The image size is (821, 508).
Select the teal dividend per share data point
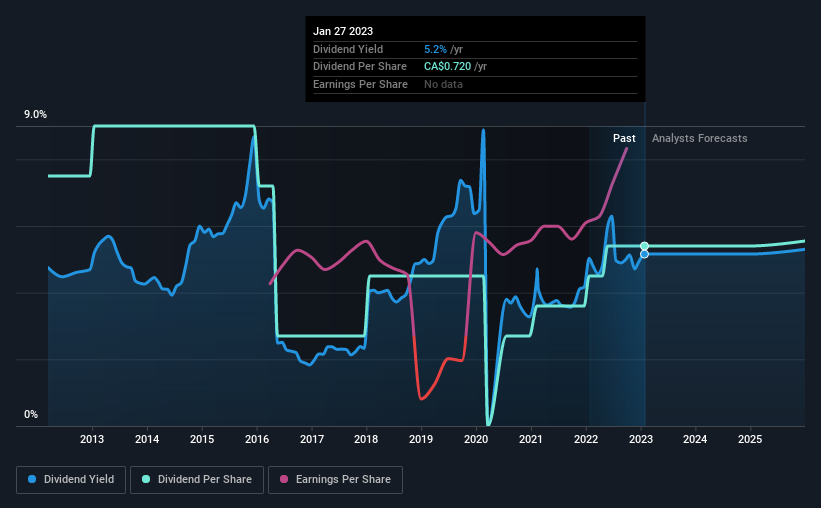click(x=645, y=246)
